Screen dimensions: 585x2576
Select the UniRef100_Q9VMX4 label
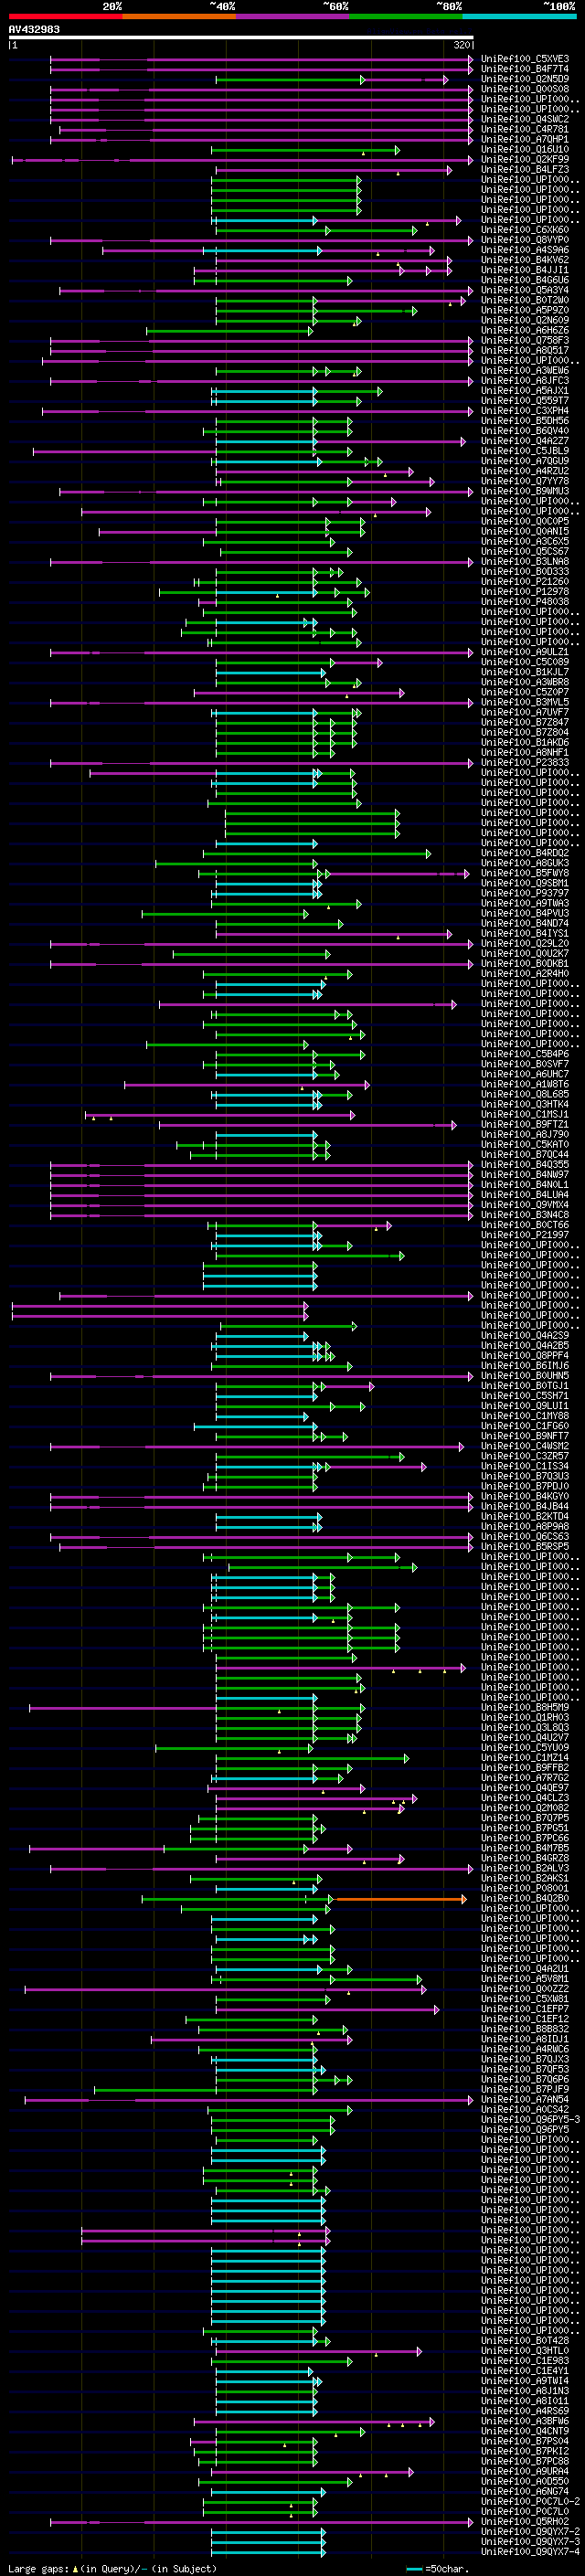[x=525, y=1204]
